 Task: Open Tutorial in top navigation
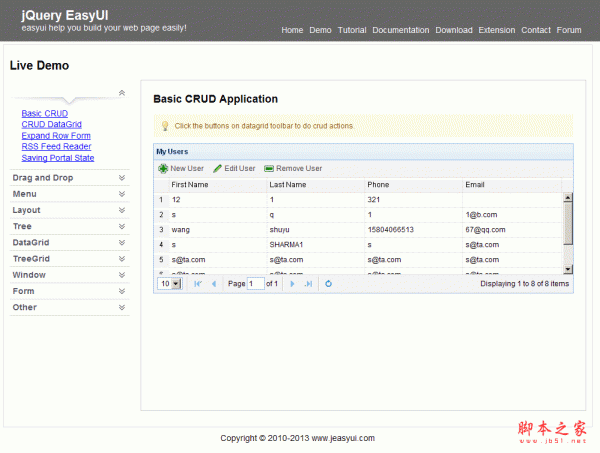(x=352, y=30)
